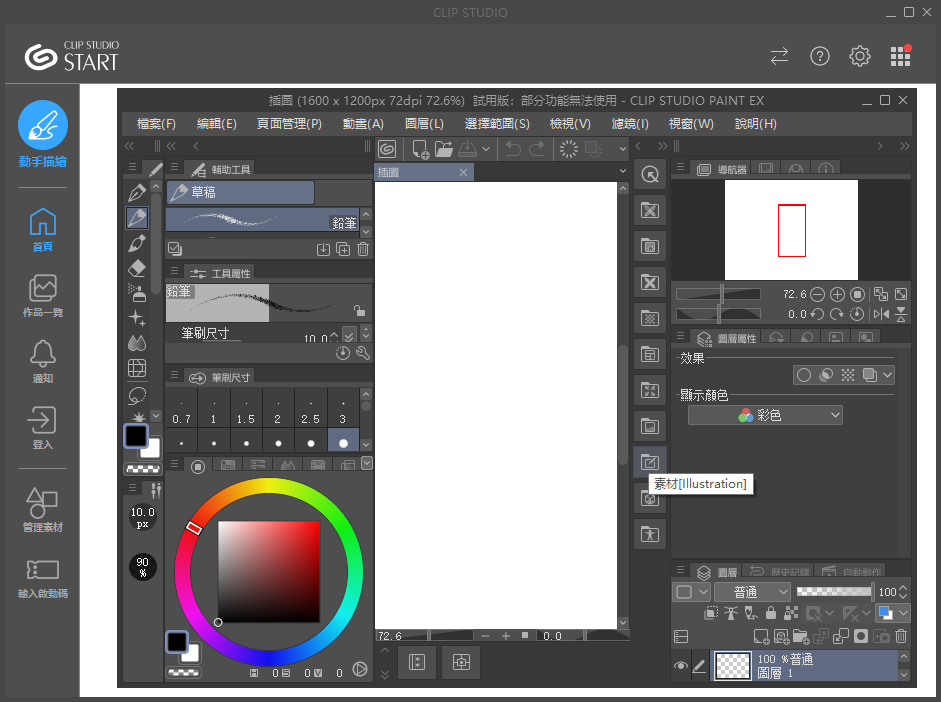This screenshot has height=702, width=941.
Task: Click the new raster layer icon
Action: point(761,636)
